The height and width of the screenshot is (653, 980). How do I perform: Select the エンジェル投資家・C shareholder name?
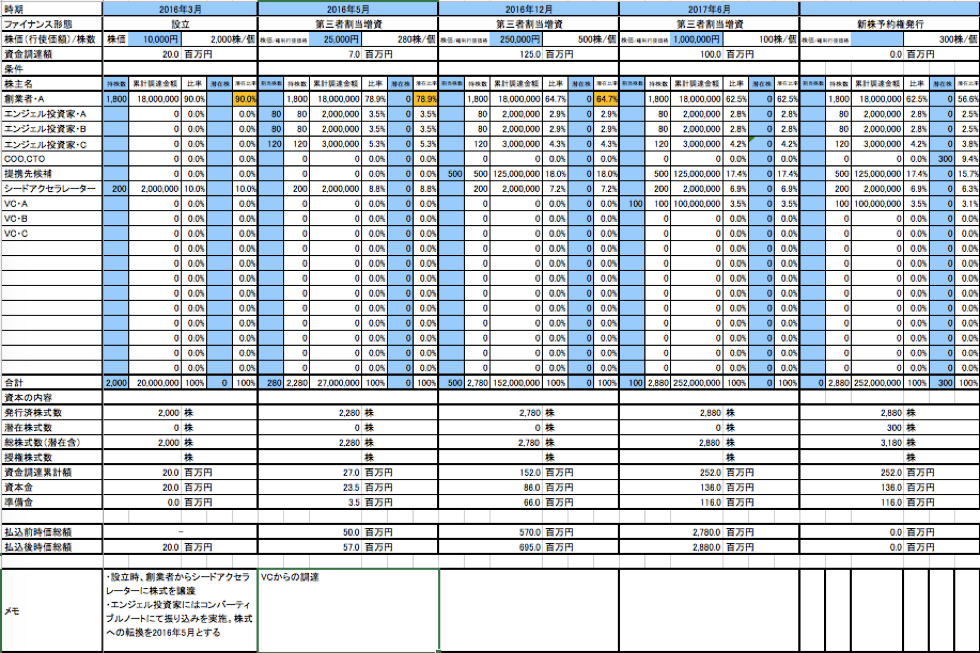(x=52, y=144)
